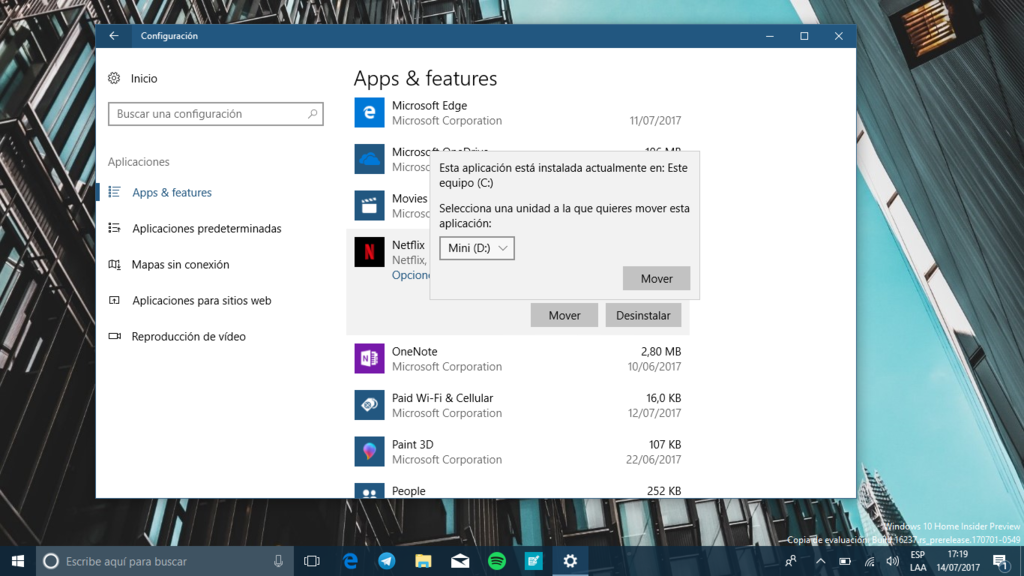Image resolution: width=1024 pixels, height=576 pixels.
Task: Click the Reproducción de vídeo icon
Action: tap(114, 336)
